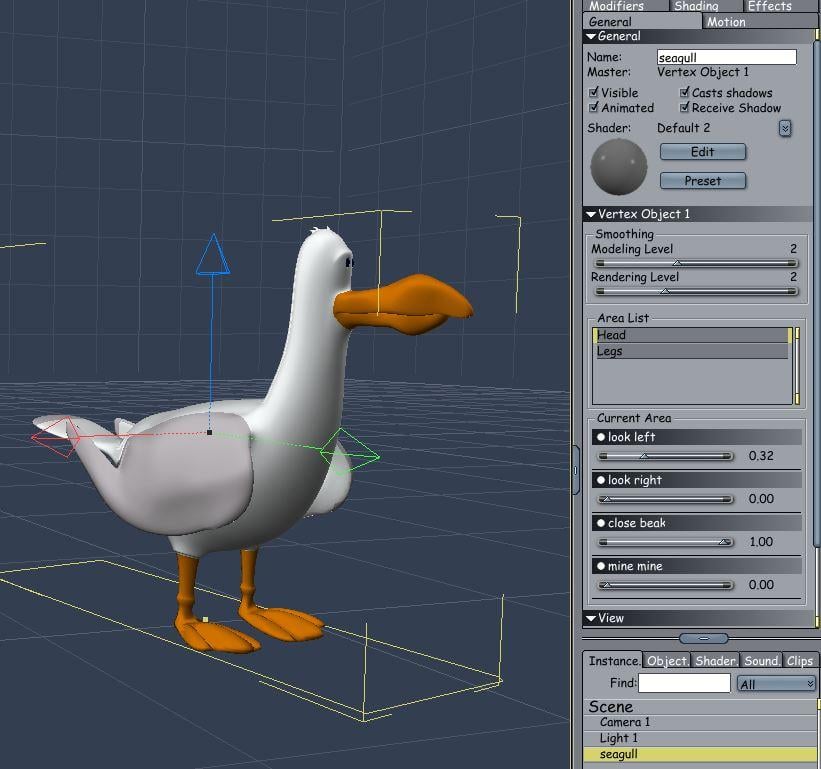Click the mine mine slider track
The image size is (821, 769).
click(665, 585)
